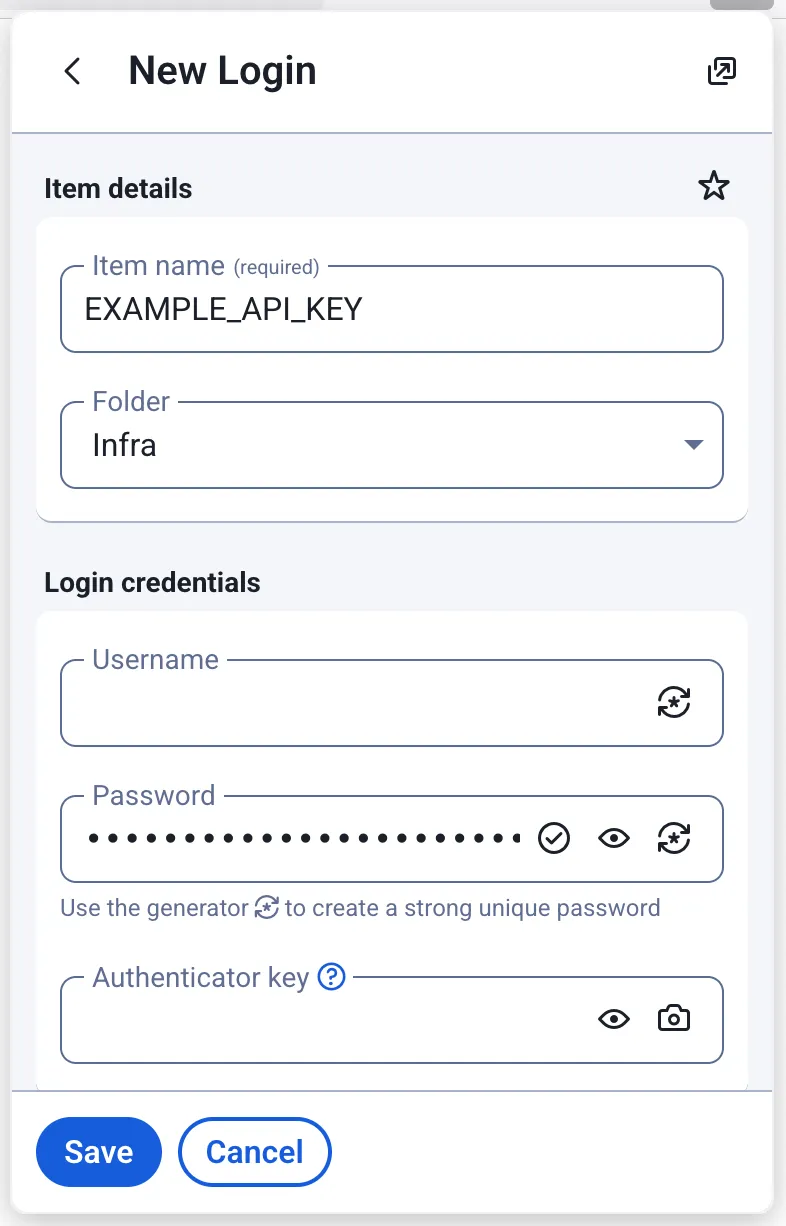
Task: Scan a QR code with the camera icon
Action: pos(673,1019)
